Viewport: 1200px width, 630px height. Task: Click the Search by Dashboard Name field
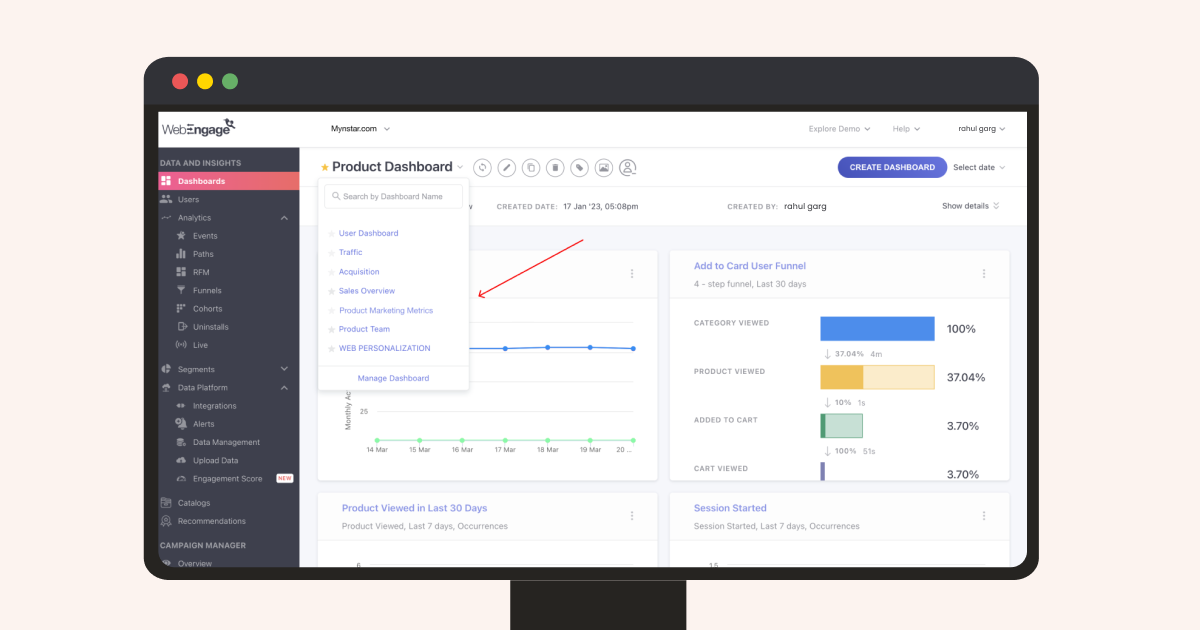point(394,196)
